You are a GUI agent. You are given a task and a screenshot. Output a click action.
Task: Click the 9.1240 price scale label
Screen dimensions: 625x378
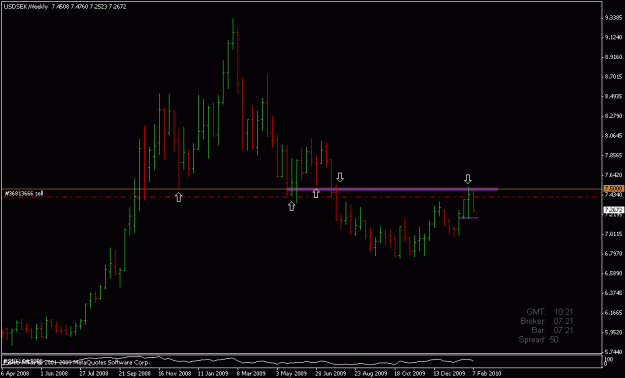[613, 37]
